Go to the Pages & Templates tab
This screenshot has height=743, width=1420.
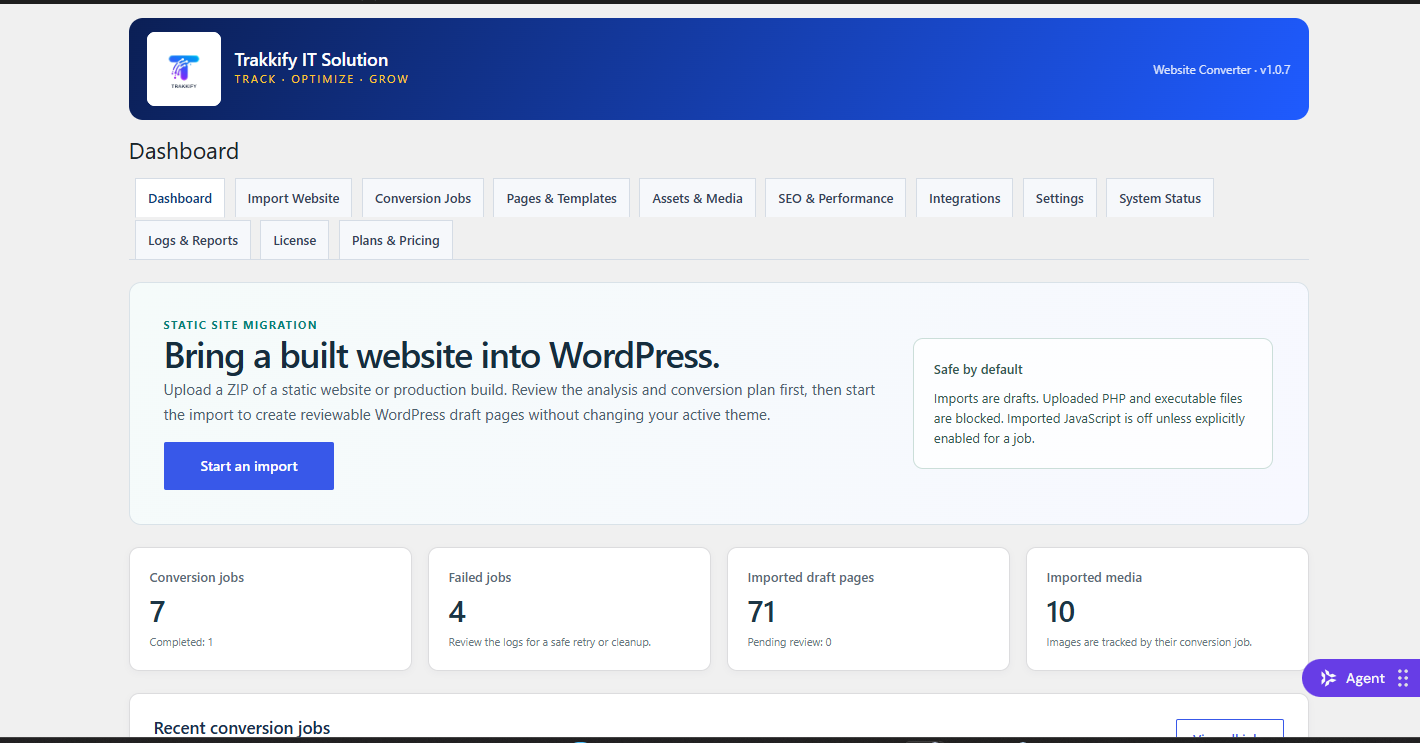562,198
